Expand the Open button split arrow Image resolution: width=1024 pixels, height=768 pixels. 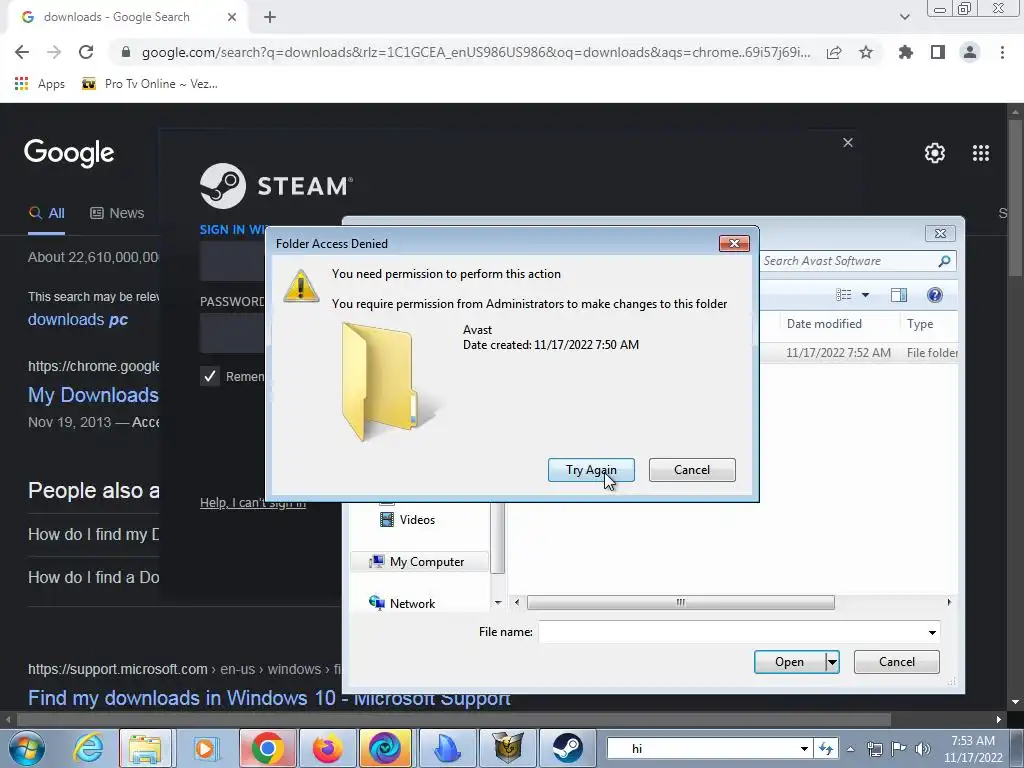[x=832, y=662]
